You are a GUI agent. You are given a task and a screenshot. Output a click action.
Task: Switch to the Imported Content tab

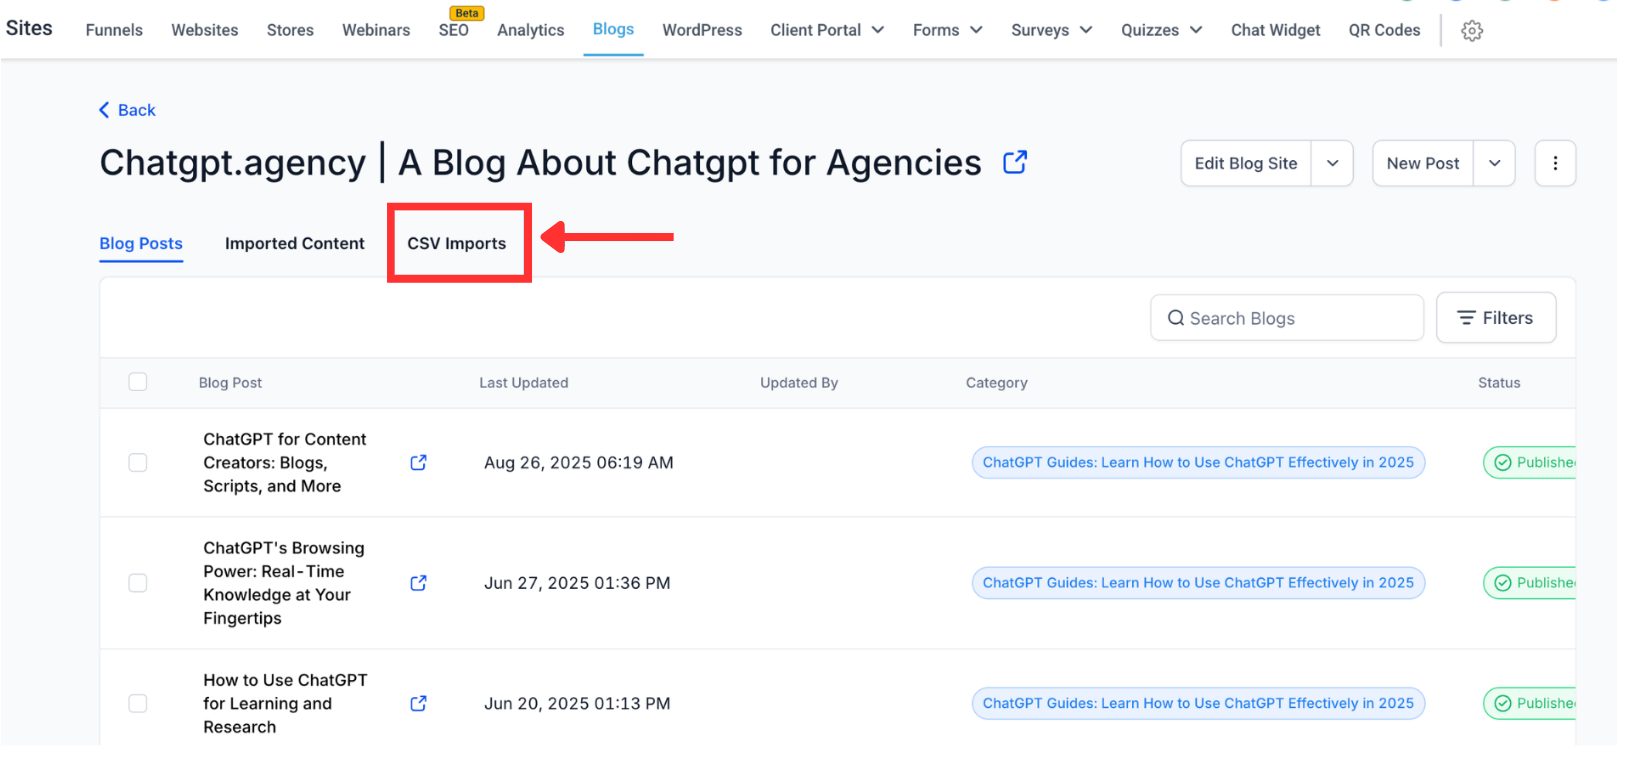coord(294,243)
